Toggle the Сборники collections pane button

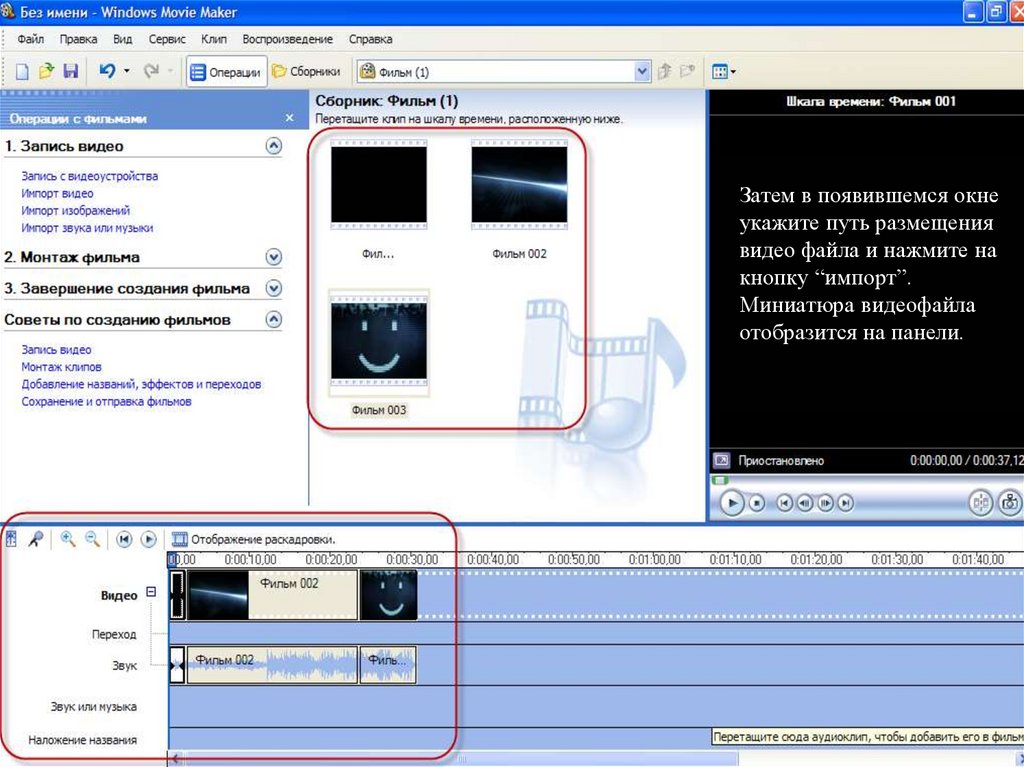tap(306, 72)
